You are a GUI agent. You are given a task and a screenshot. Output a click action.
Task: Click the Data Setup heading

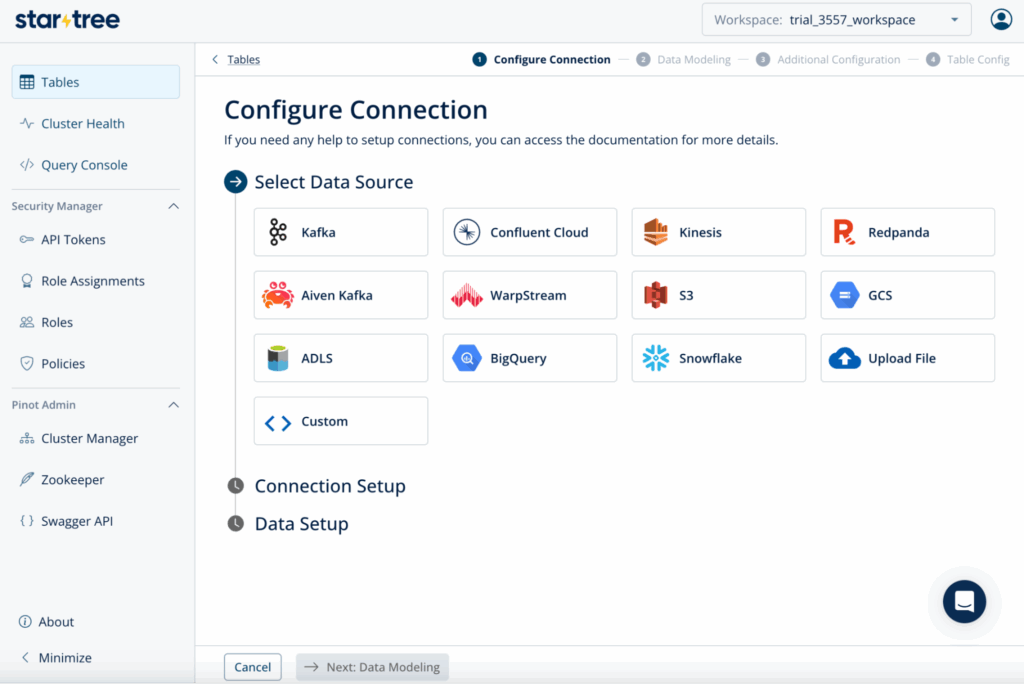click(x=302, y=524)
